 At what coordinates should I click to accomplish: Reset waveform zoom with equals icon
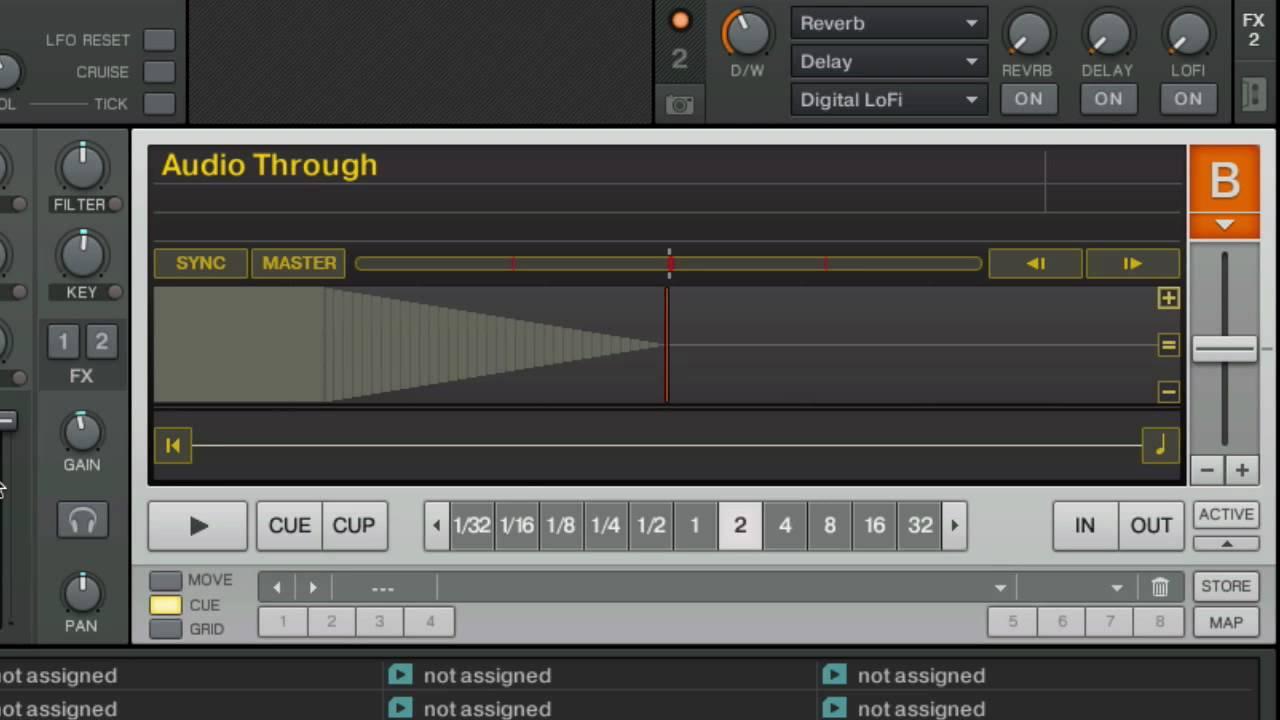pyautogui.click(x=1168, y=345)
